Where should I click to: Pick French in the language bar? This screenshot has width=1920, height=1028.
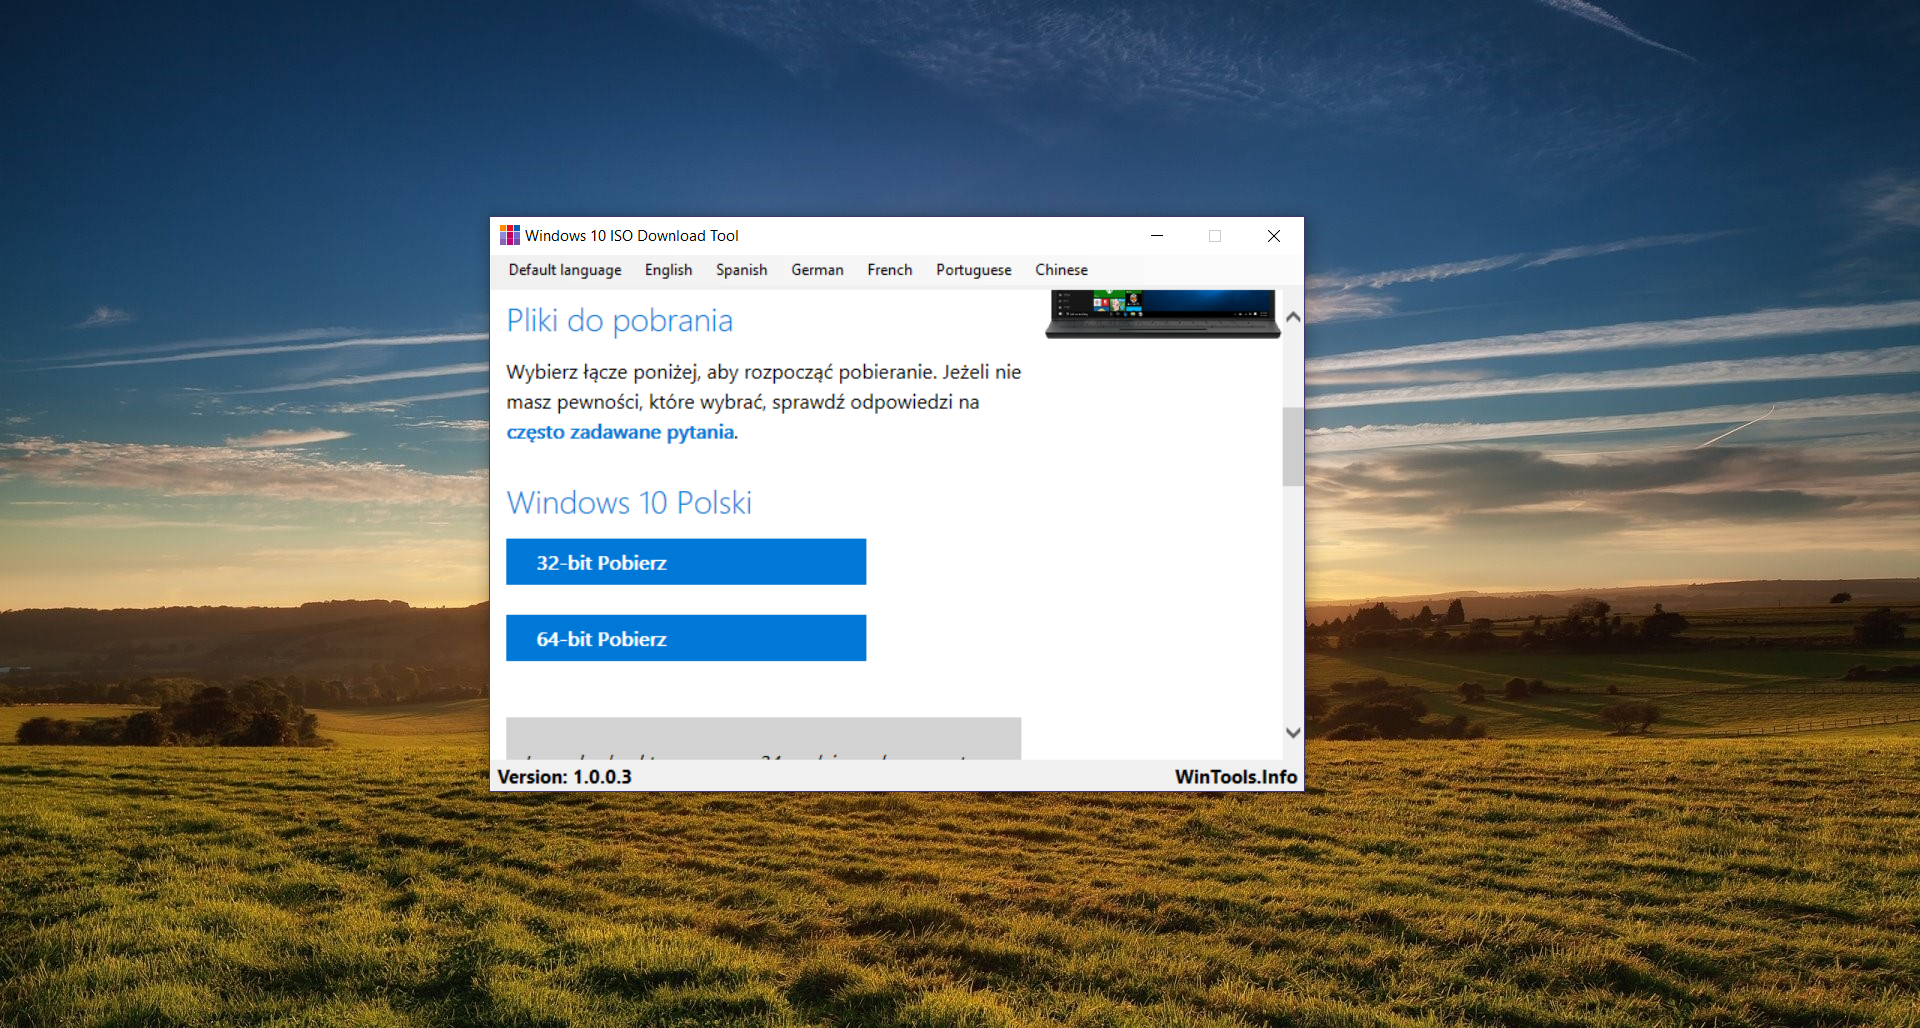pyautogui.click(x=889, y=270)
